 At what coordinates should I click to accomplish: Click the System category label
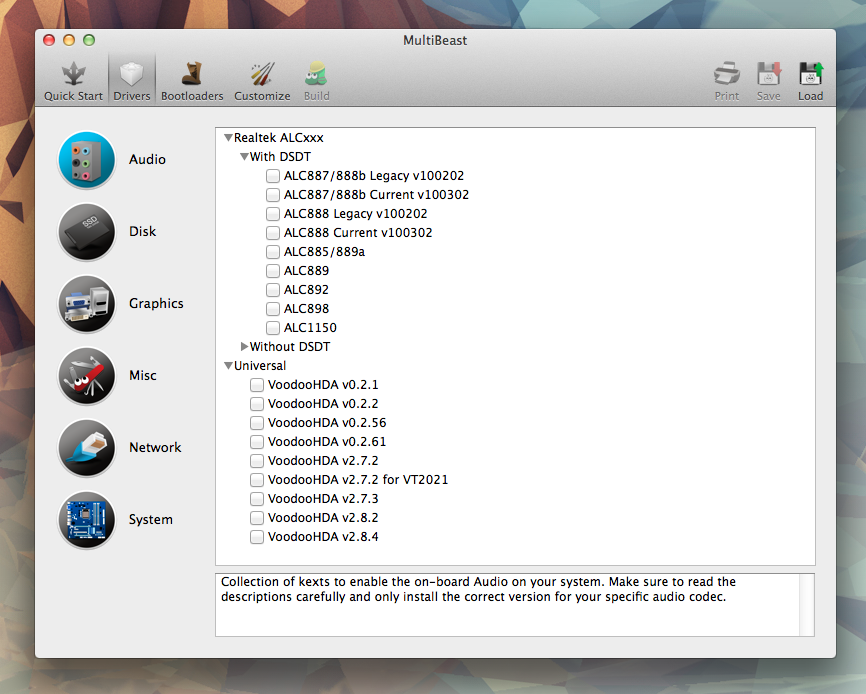[x=151, y=520]
